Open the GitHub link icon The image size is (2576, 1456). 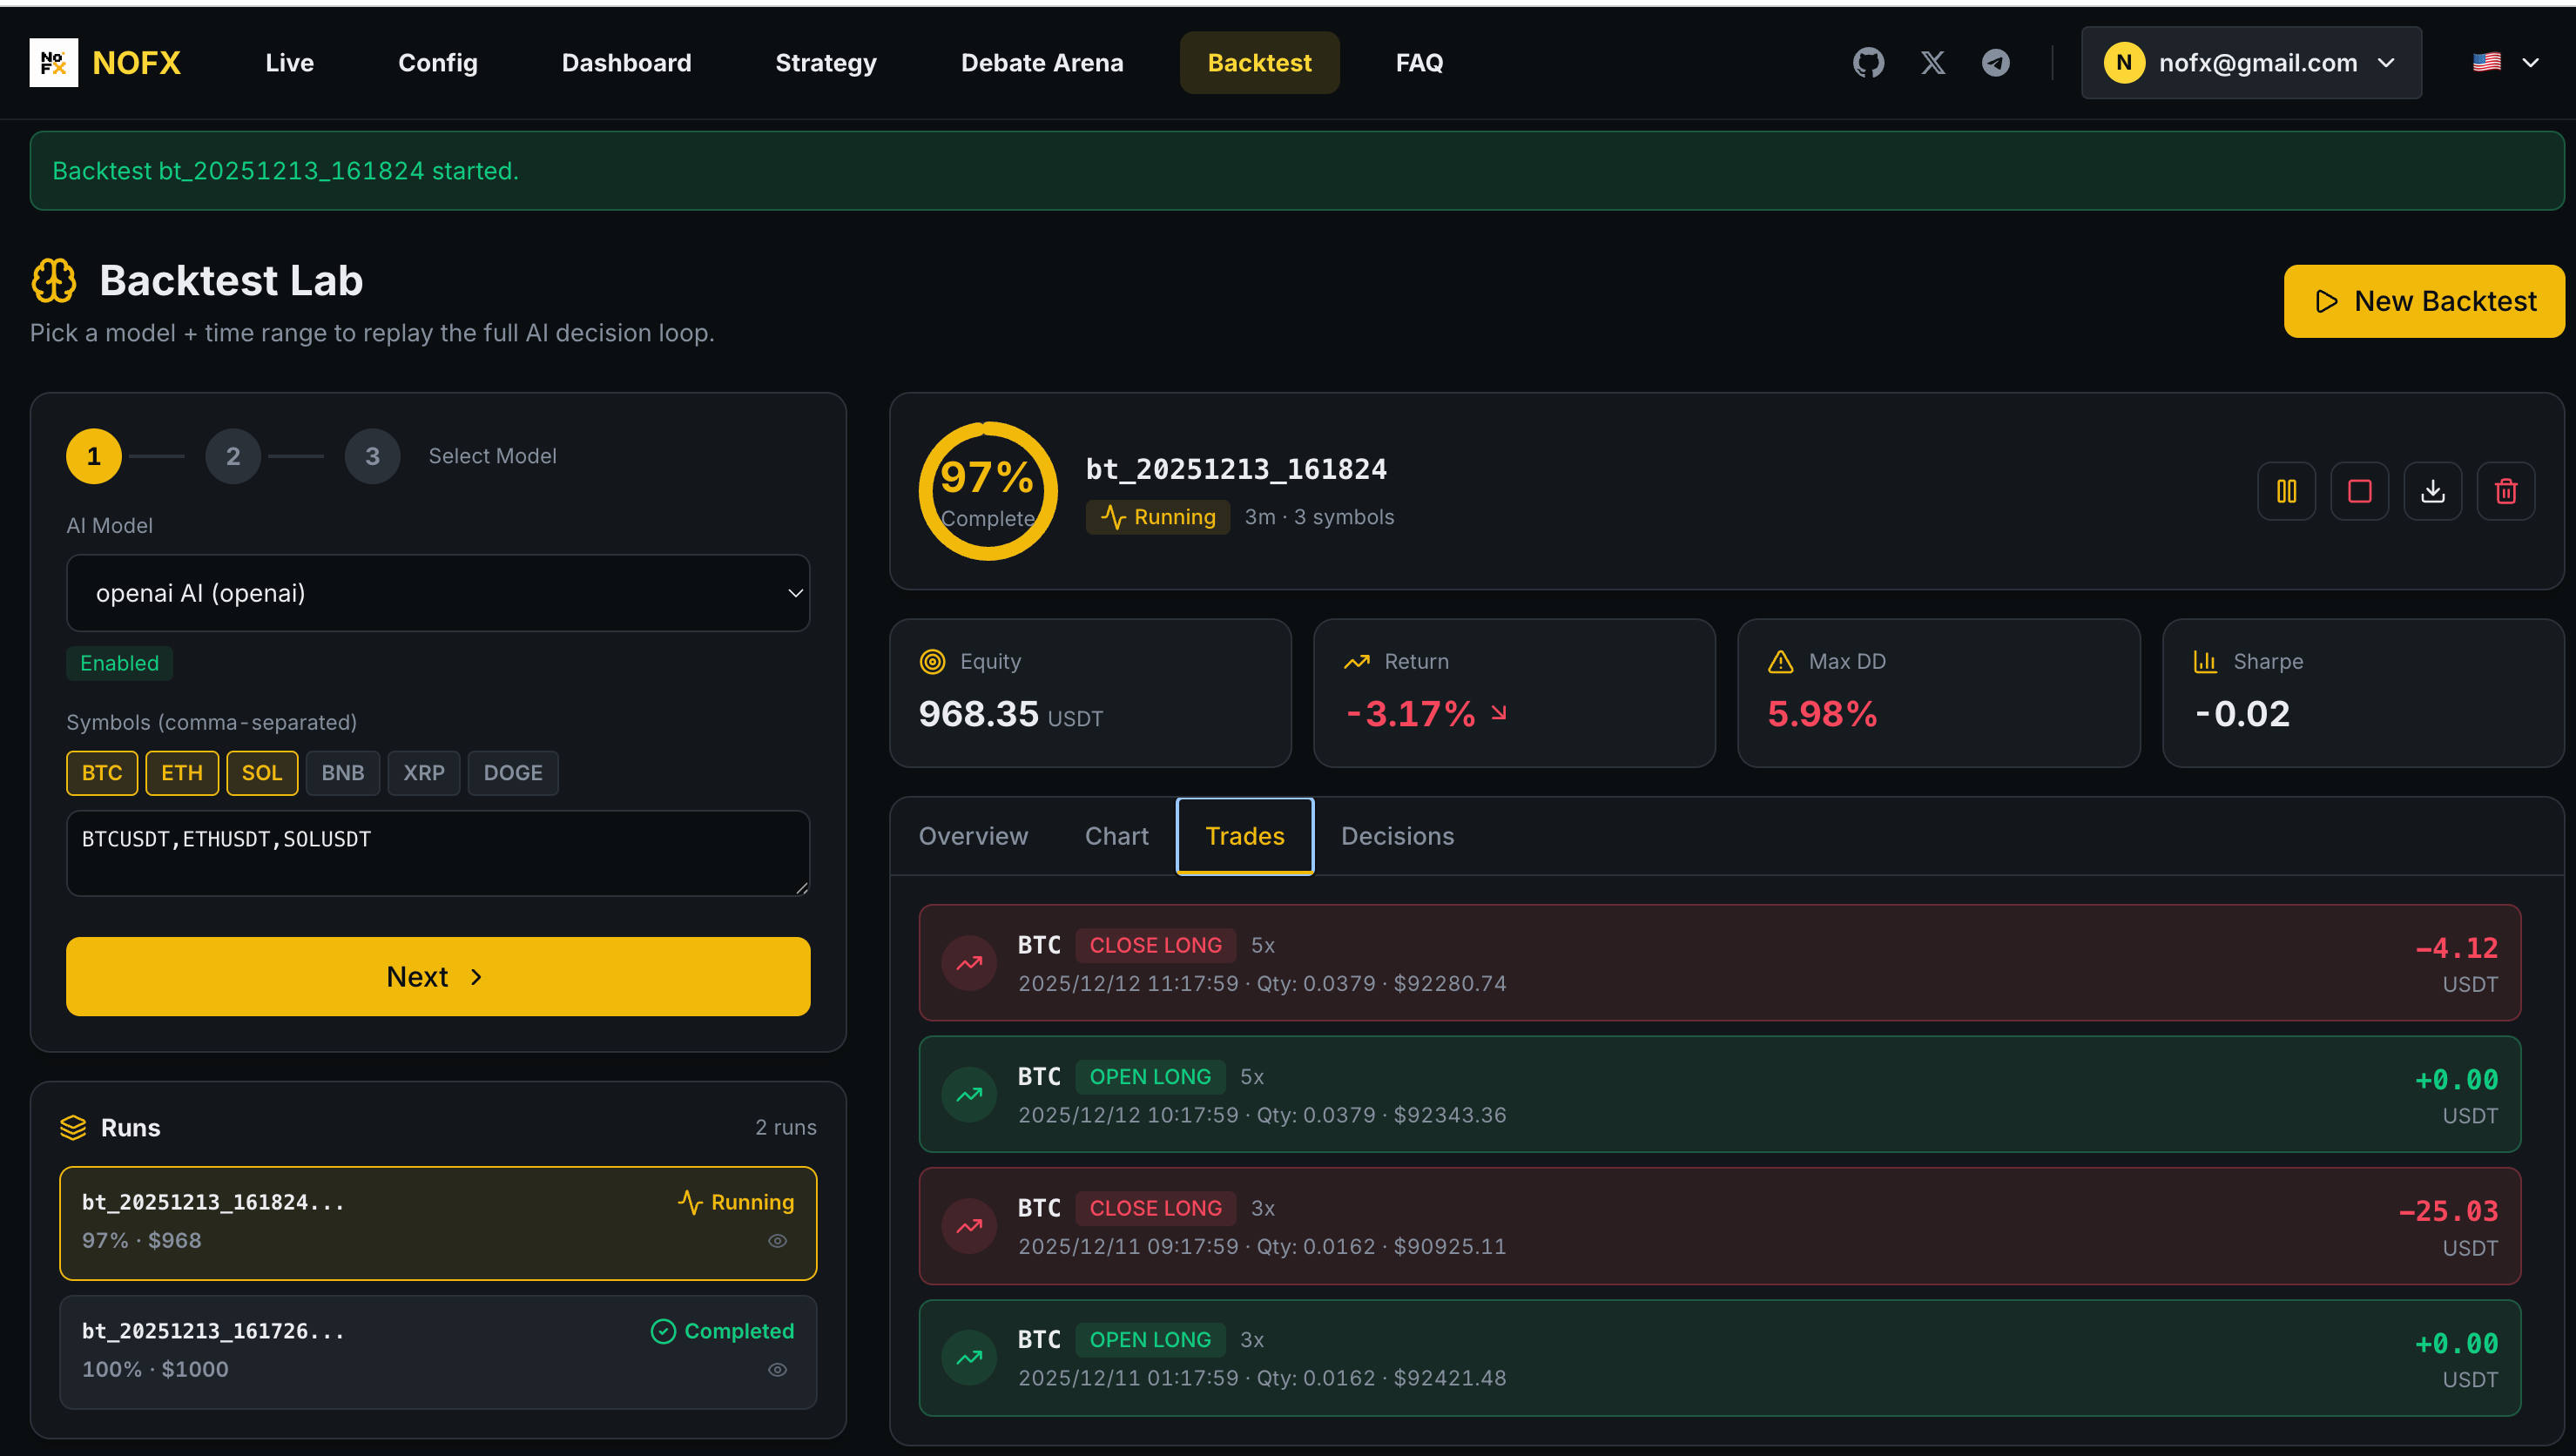tap(1868, 63)
